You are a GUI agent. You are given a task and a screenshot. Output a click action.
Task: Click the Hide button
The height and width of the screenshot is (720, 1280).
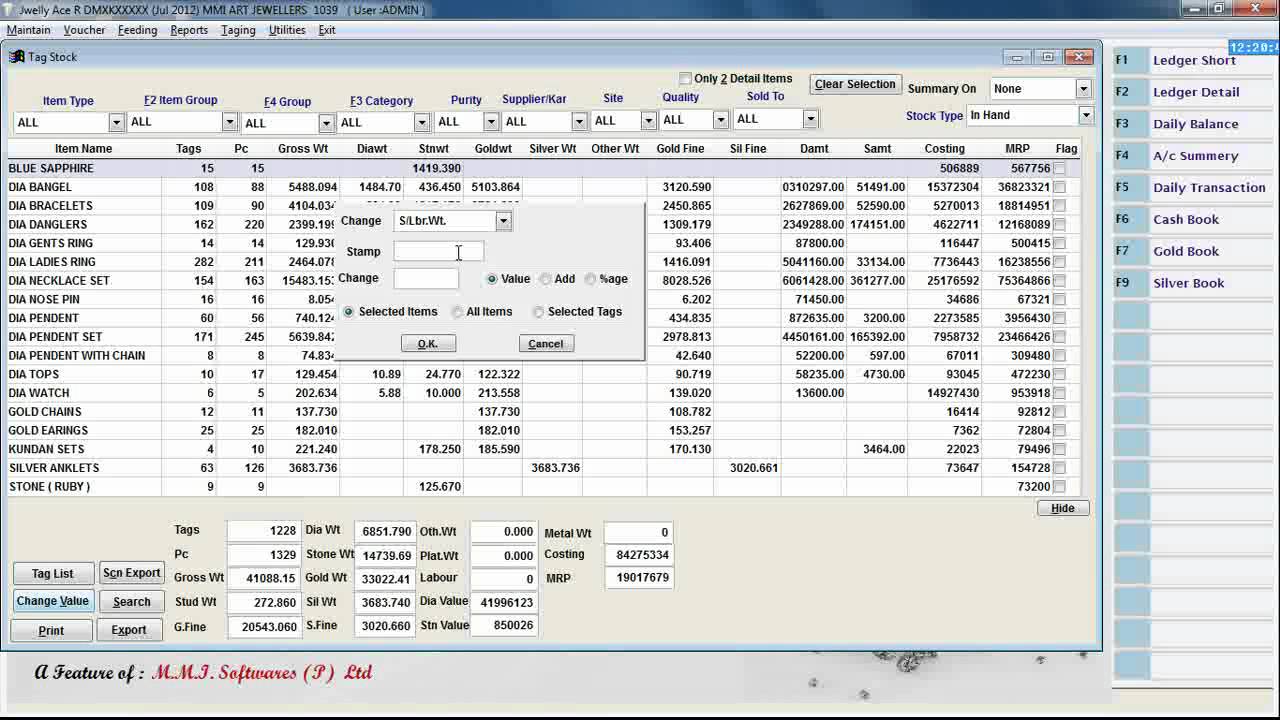click(x=1062, y=508)
